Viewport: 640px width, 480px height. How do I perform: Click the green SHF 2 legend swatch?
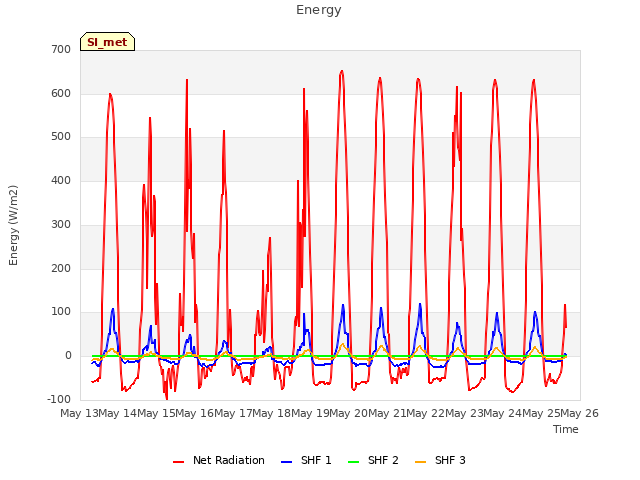353,462
